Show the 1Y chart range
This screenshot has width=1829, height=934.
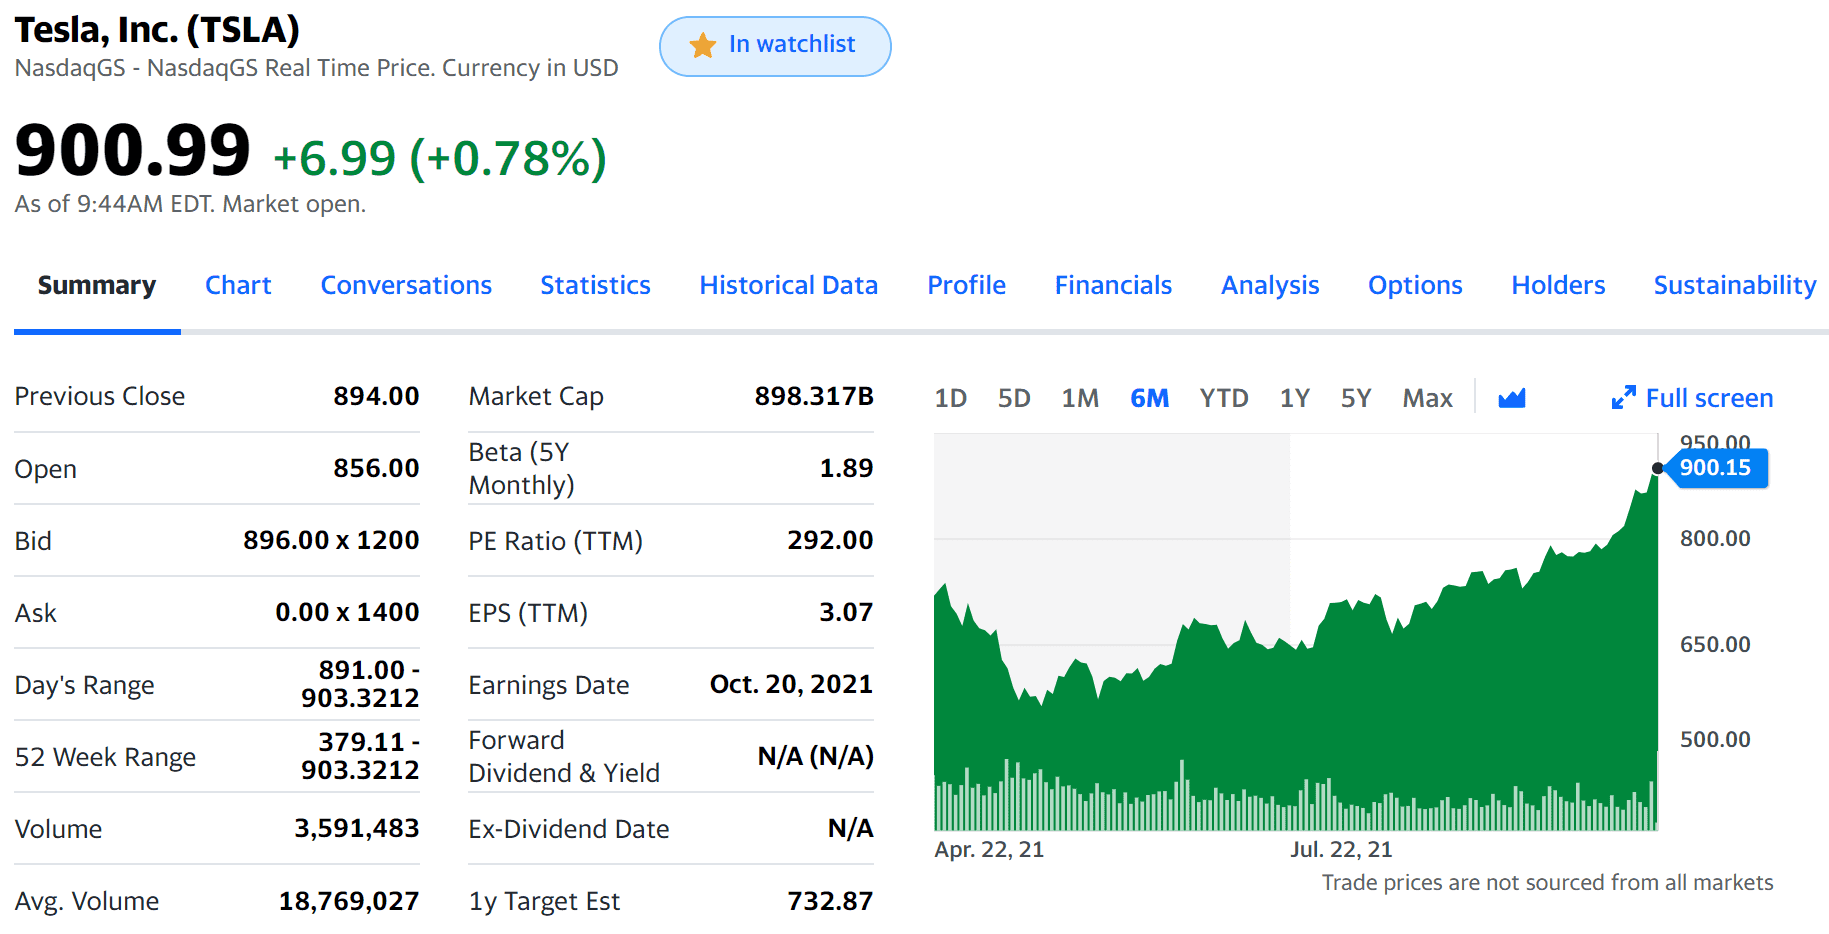click(1295, 398)
